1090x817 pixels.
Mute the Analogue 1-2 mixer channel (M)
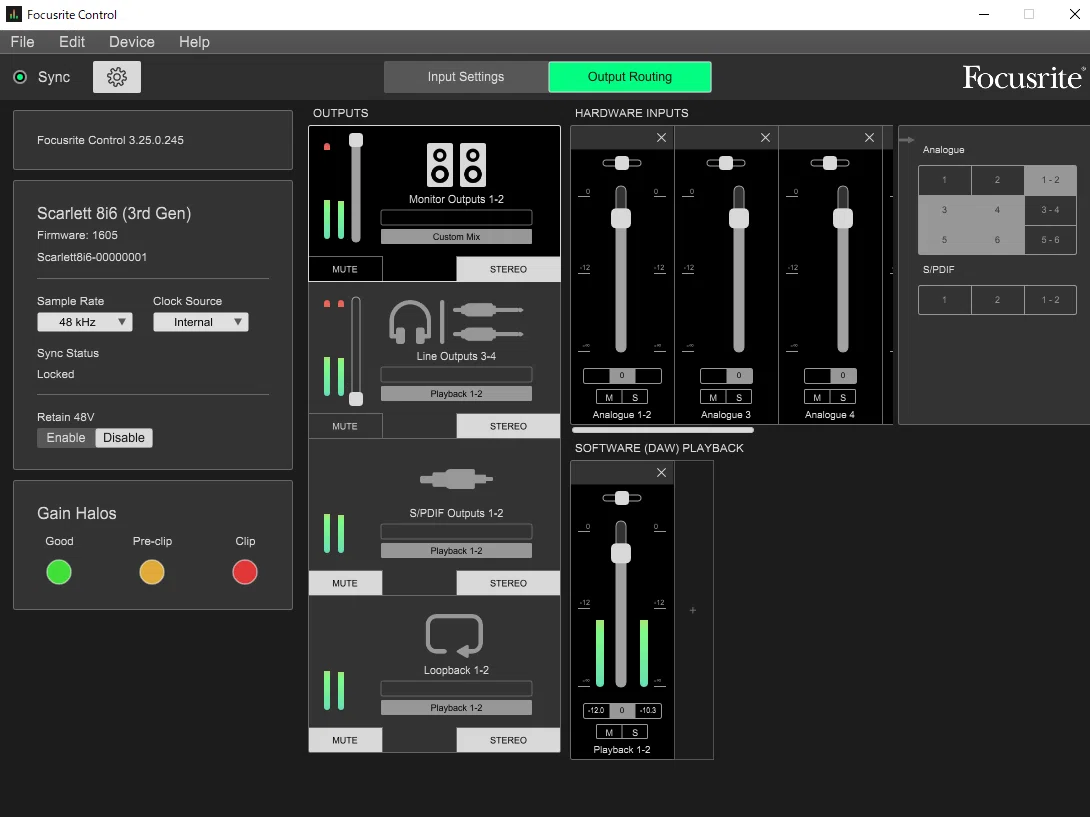(x=609, y=397)
